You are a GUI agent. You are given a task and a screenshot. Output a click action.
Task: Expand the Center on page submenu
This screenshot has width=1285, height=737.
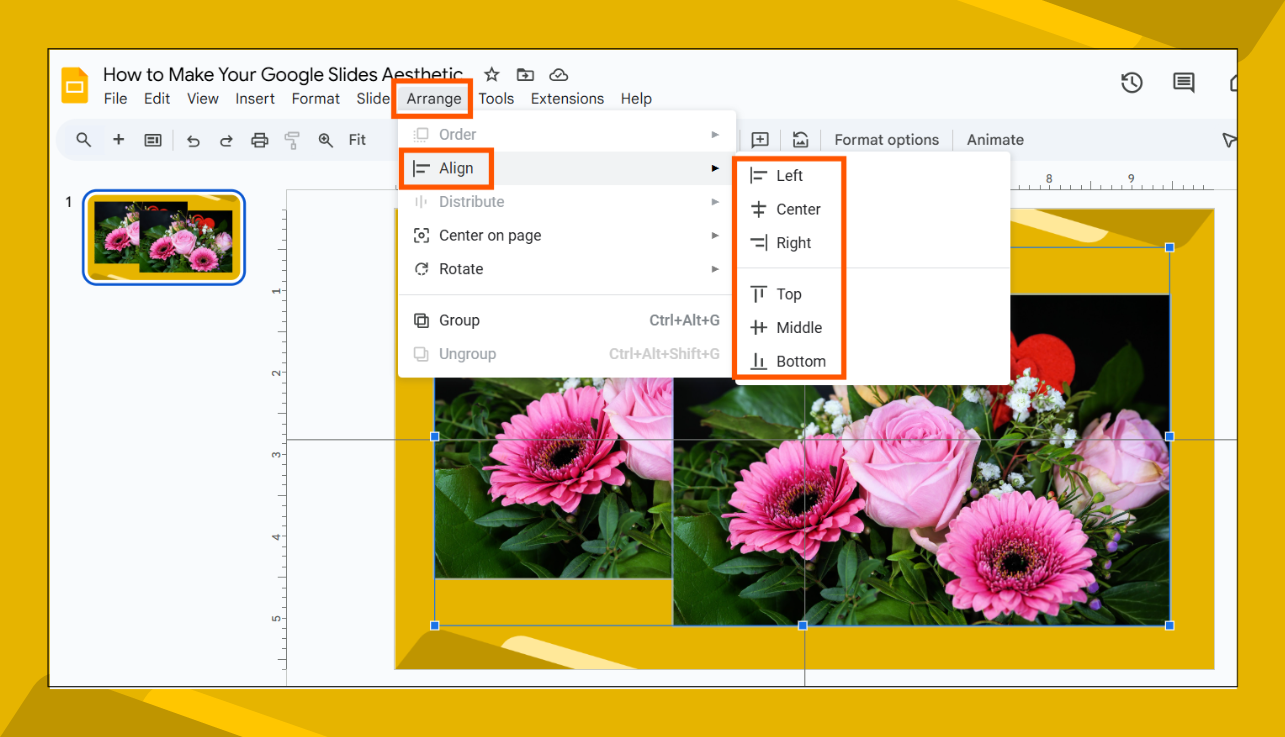[490, 235]
